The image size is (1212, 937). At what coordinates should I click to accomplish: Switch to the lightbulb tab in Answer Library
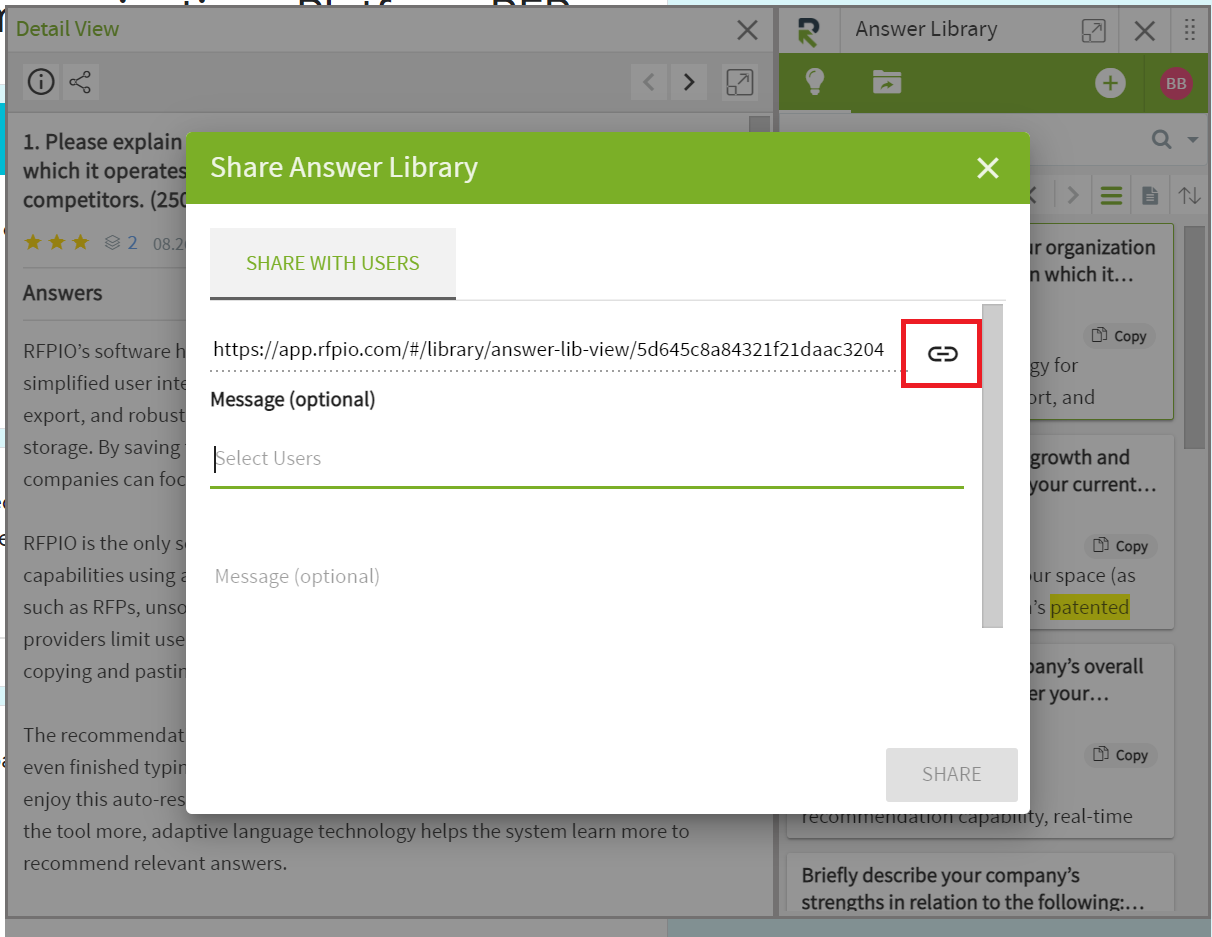coord(815,82)
